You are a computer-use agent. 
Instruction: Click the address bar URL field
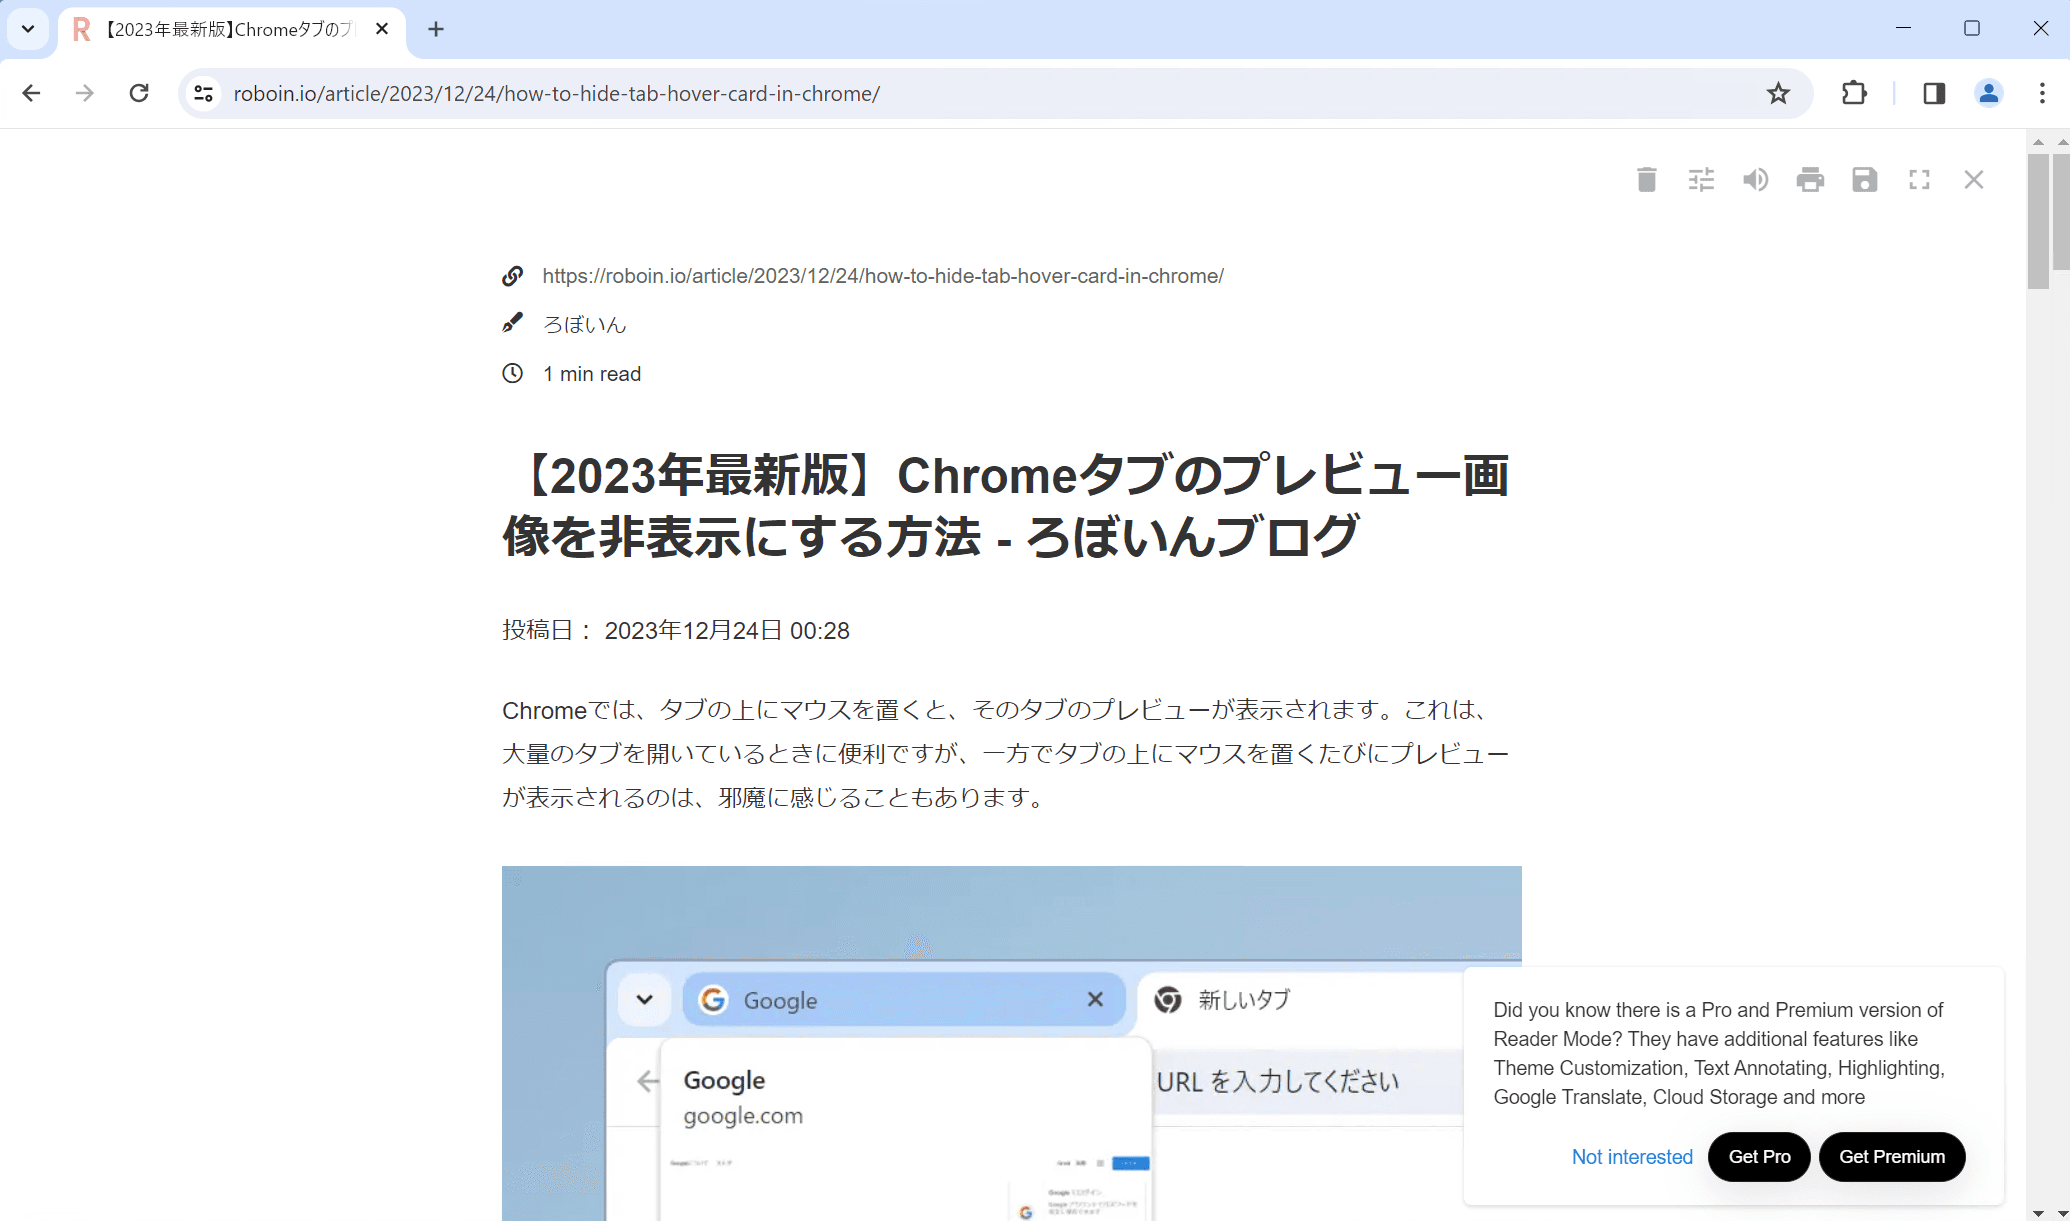pos(995,93)
